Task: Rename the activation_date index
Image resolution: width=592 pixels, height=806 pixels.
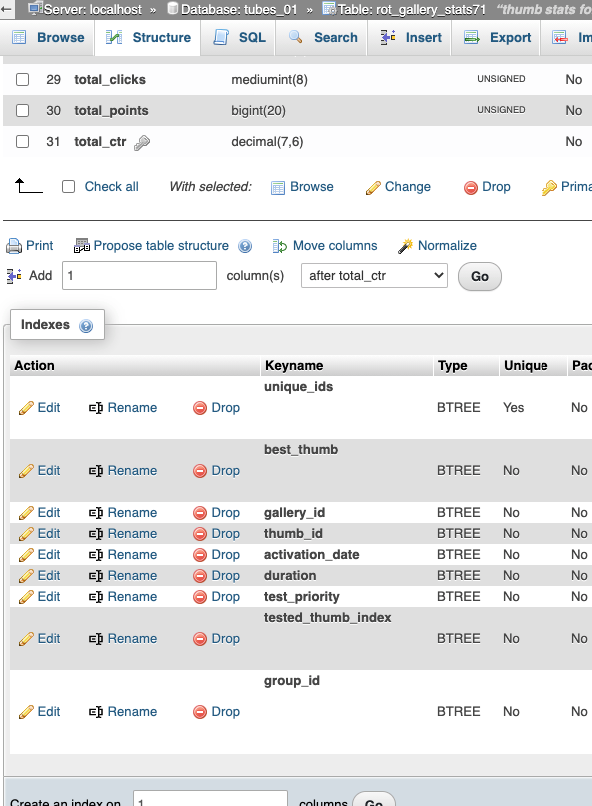Action: [123, 555]
